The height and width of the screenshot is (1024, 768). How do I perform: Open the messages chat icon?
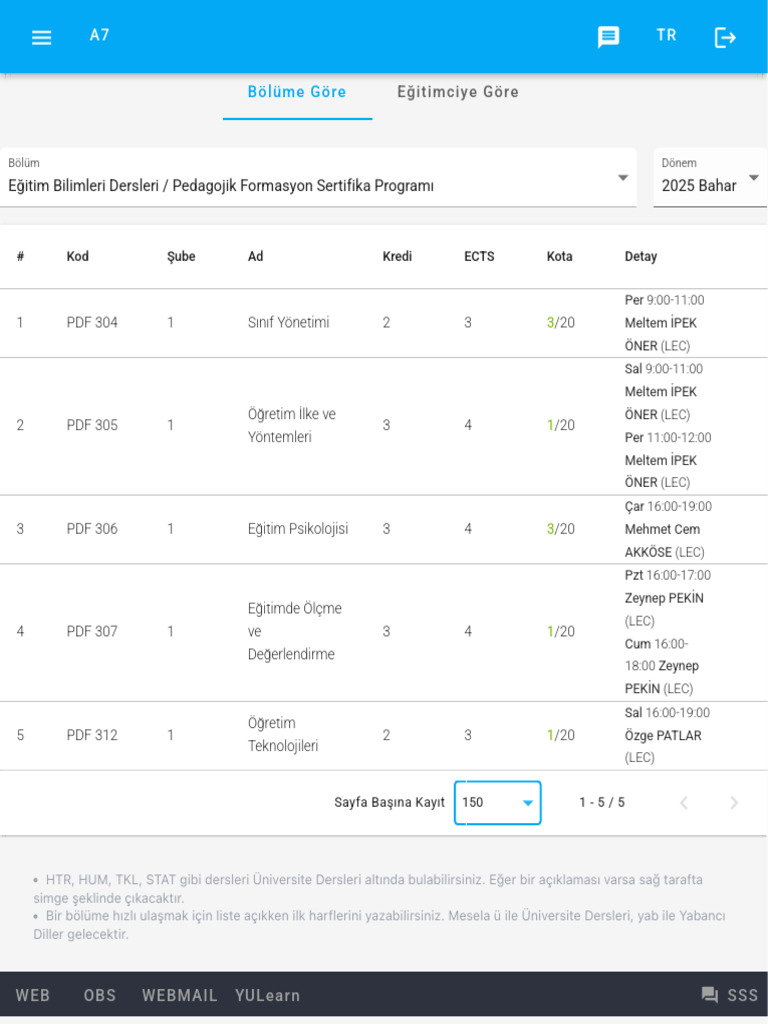pyautogui.click(x=608, y=37)
